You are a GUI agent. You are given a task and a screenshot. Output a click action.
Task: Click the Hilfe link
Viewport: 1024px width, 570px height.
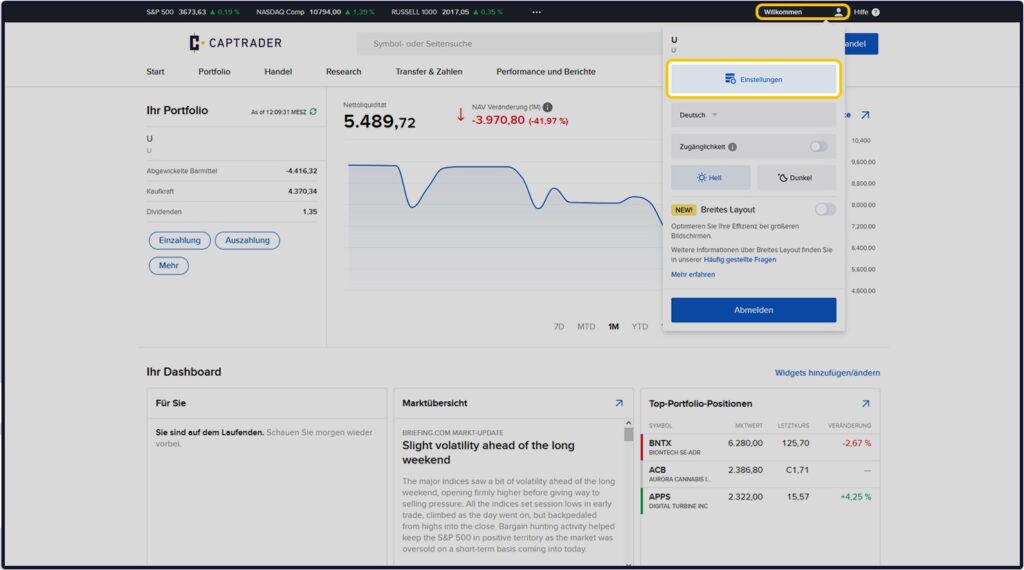[x=861, y=12]
